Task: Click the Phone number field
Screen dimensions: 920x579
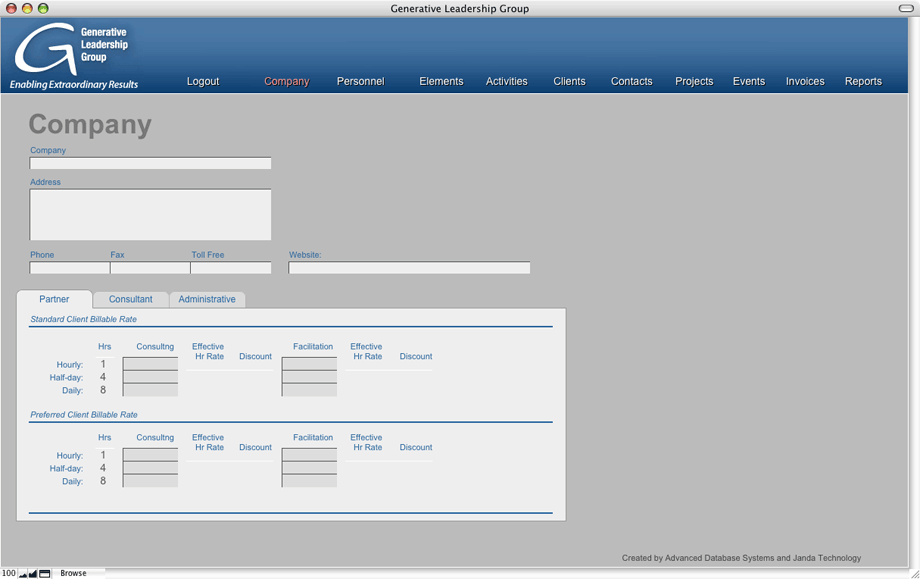Action: point(69,268)
